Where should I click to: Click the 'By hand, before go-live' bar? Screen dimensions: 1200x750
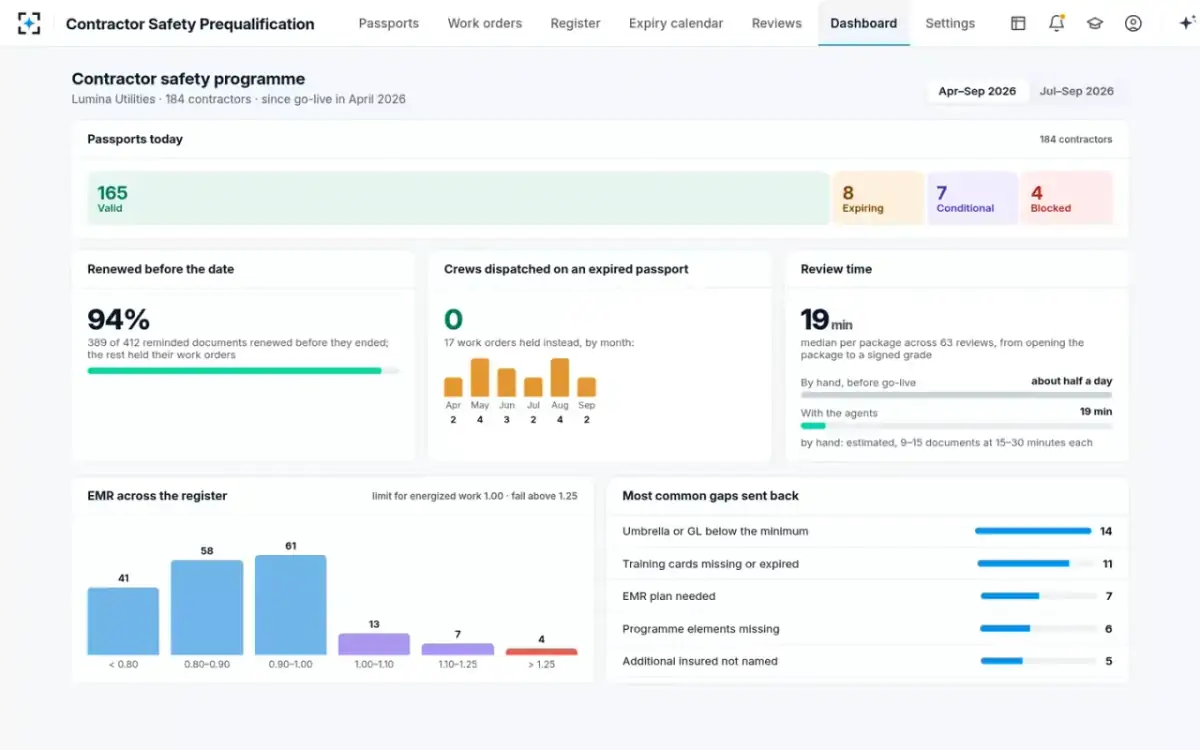click(x=956, y=395)
